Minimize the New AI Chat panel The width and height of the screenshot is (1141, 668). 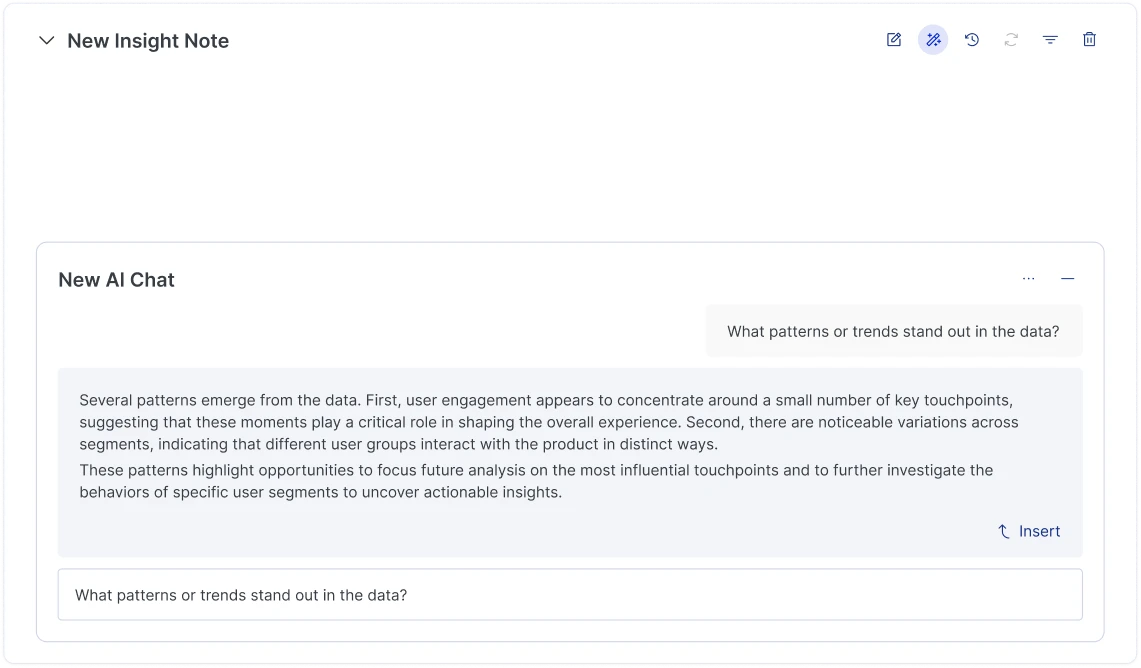pyautogui.click(x=1068, y=279)
